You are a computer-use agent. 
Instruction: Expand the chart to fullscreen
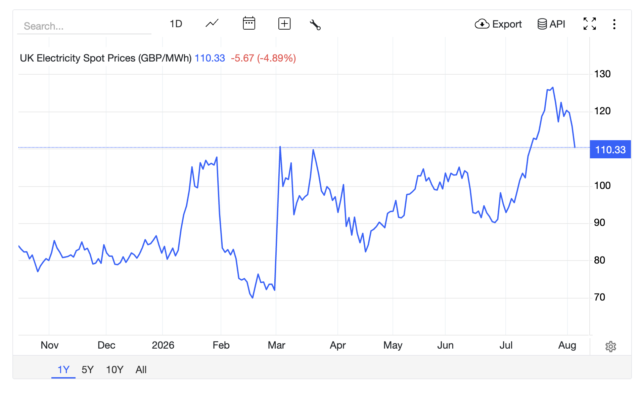tap(589, 24)
